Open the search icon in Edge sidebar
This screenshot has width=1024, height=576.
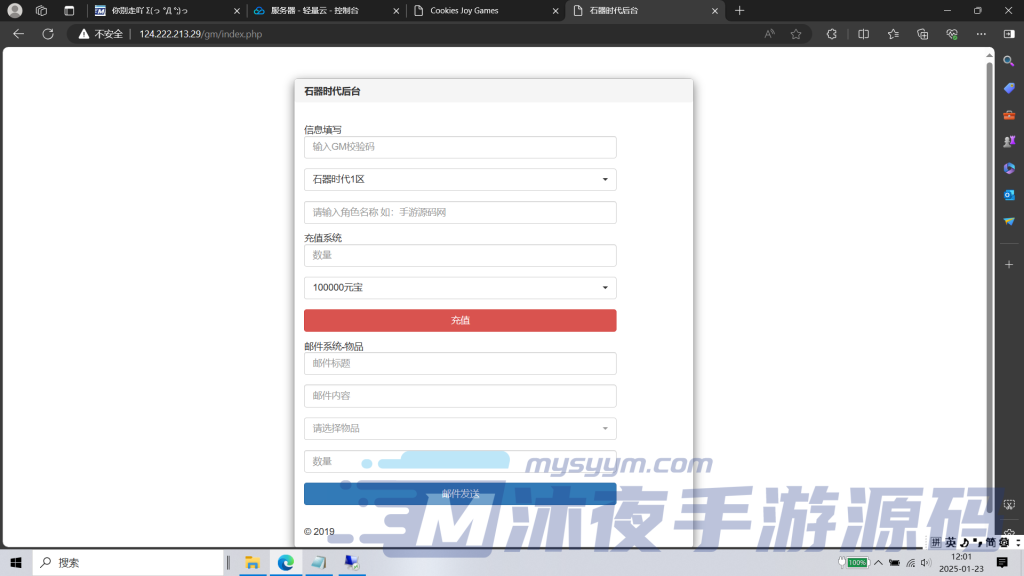pyautogui.click(x=1009, y=60)
